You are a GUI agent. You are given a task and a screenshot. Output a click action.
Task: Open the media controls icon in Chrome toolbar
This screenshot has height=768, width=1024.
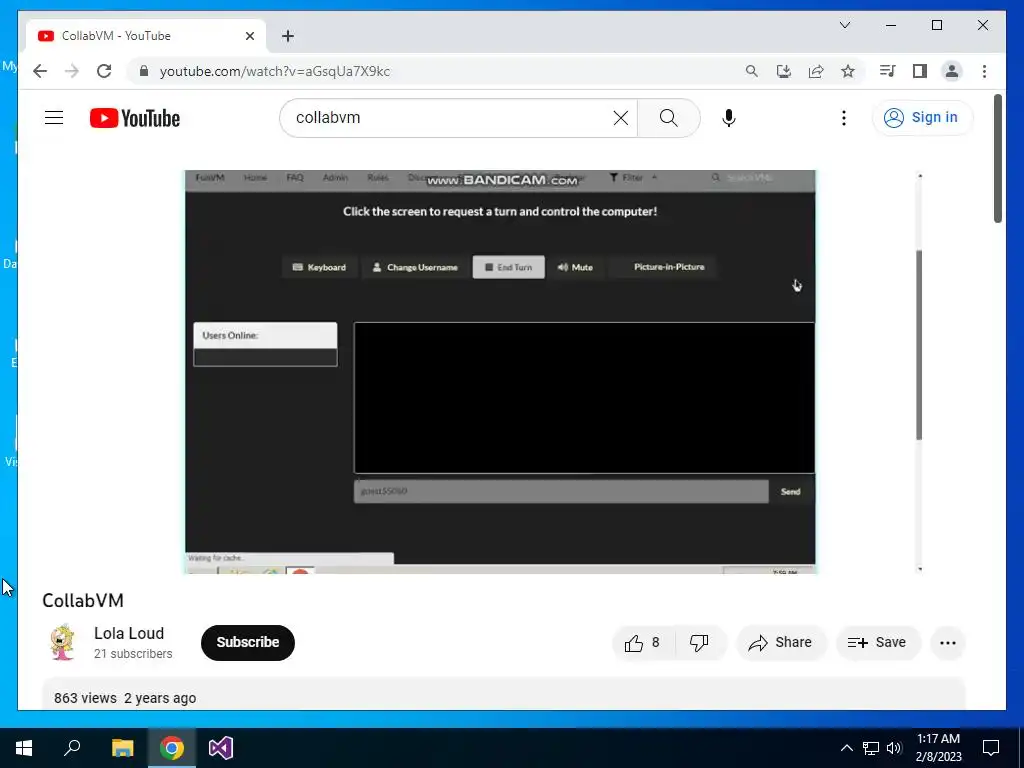888,71
